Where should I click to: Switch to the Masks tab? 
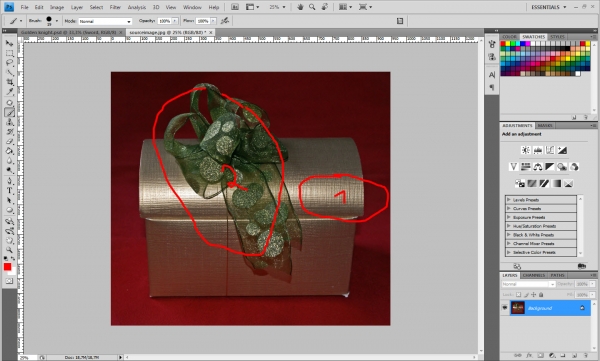545,126
